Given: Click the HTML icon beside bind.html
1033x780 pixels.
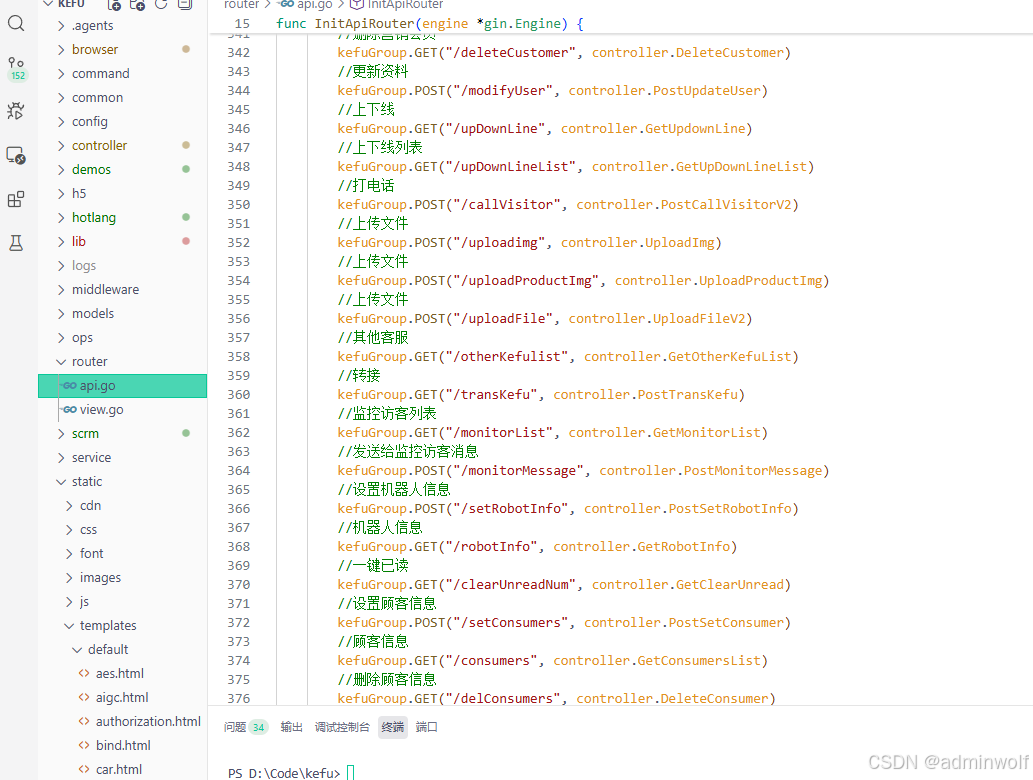Looking at the screenshot, I should coord(84,745).
